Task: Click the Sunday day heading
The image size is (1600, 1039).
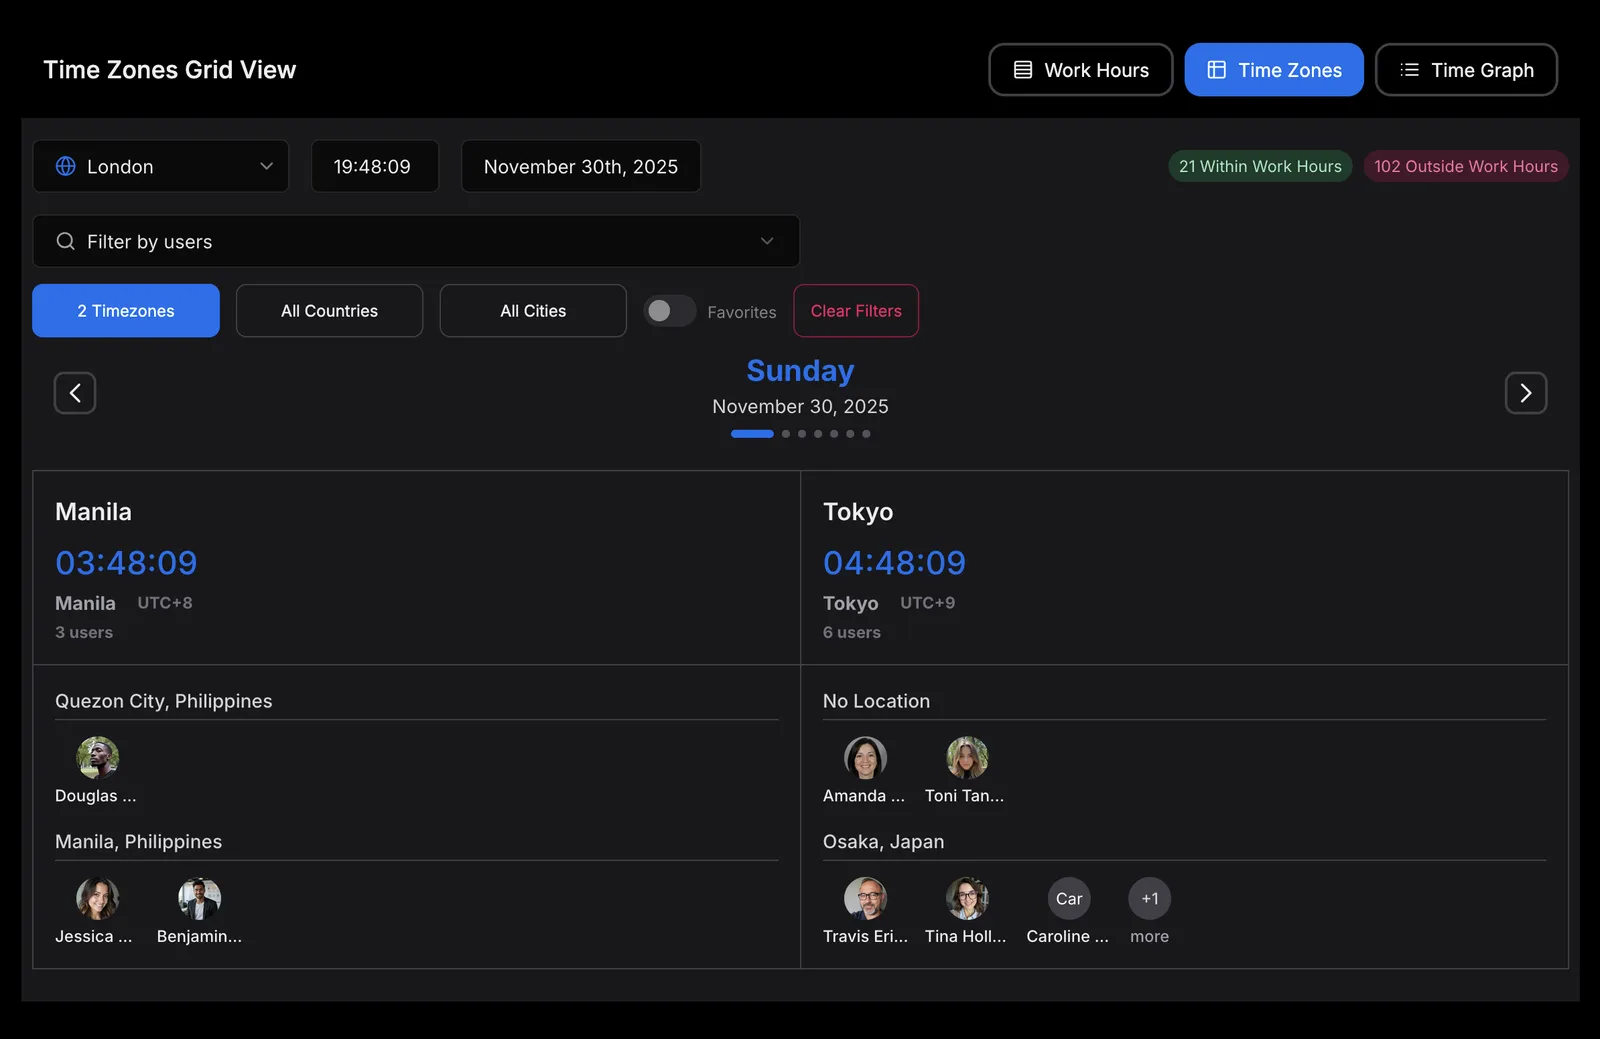Action: (800, 370)
